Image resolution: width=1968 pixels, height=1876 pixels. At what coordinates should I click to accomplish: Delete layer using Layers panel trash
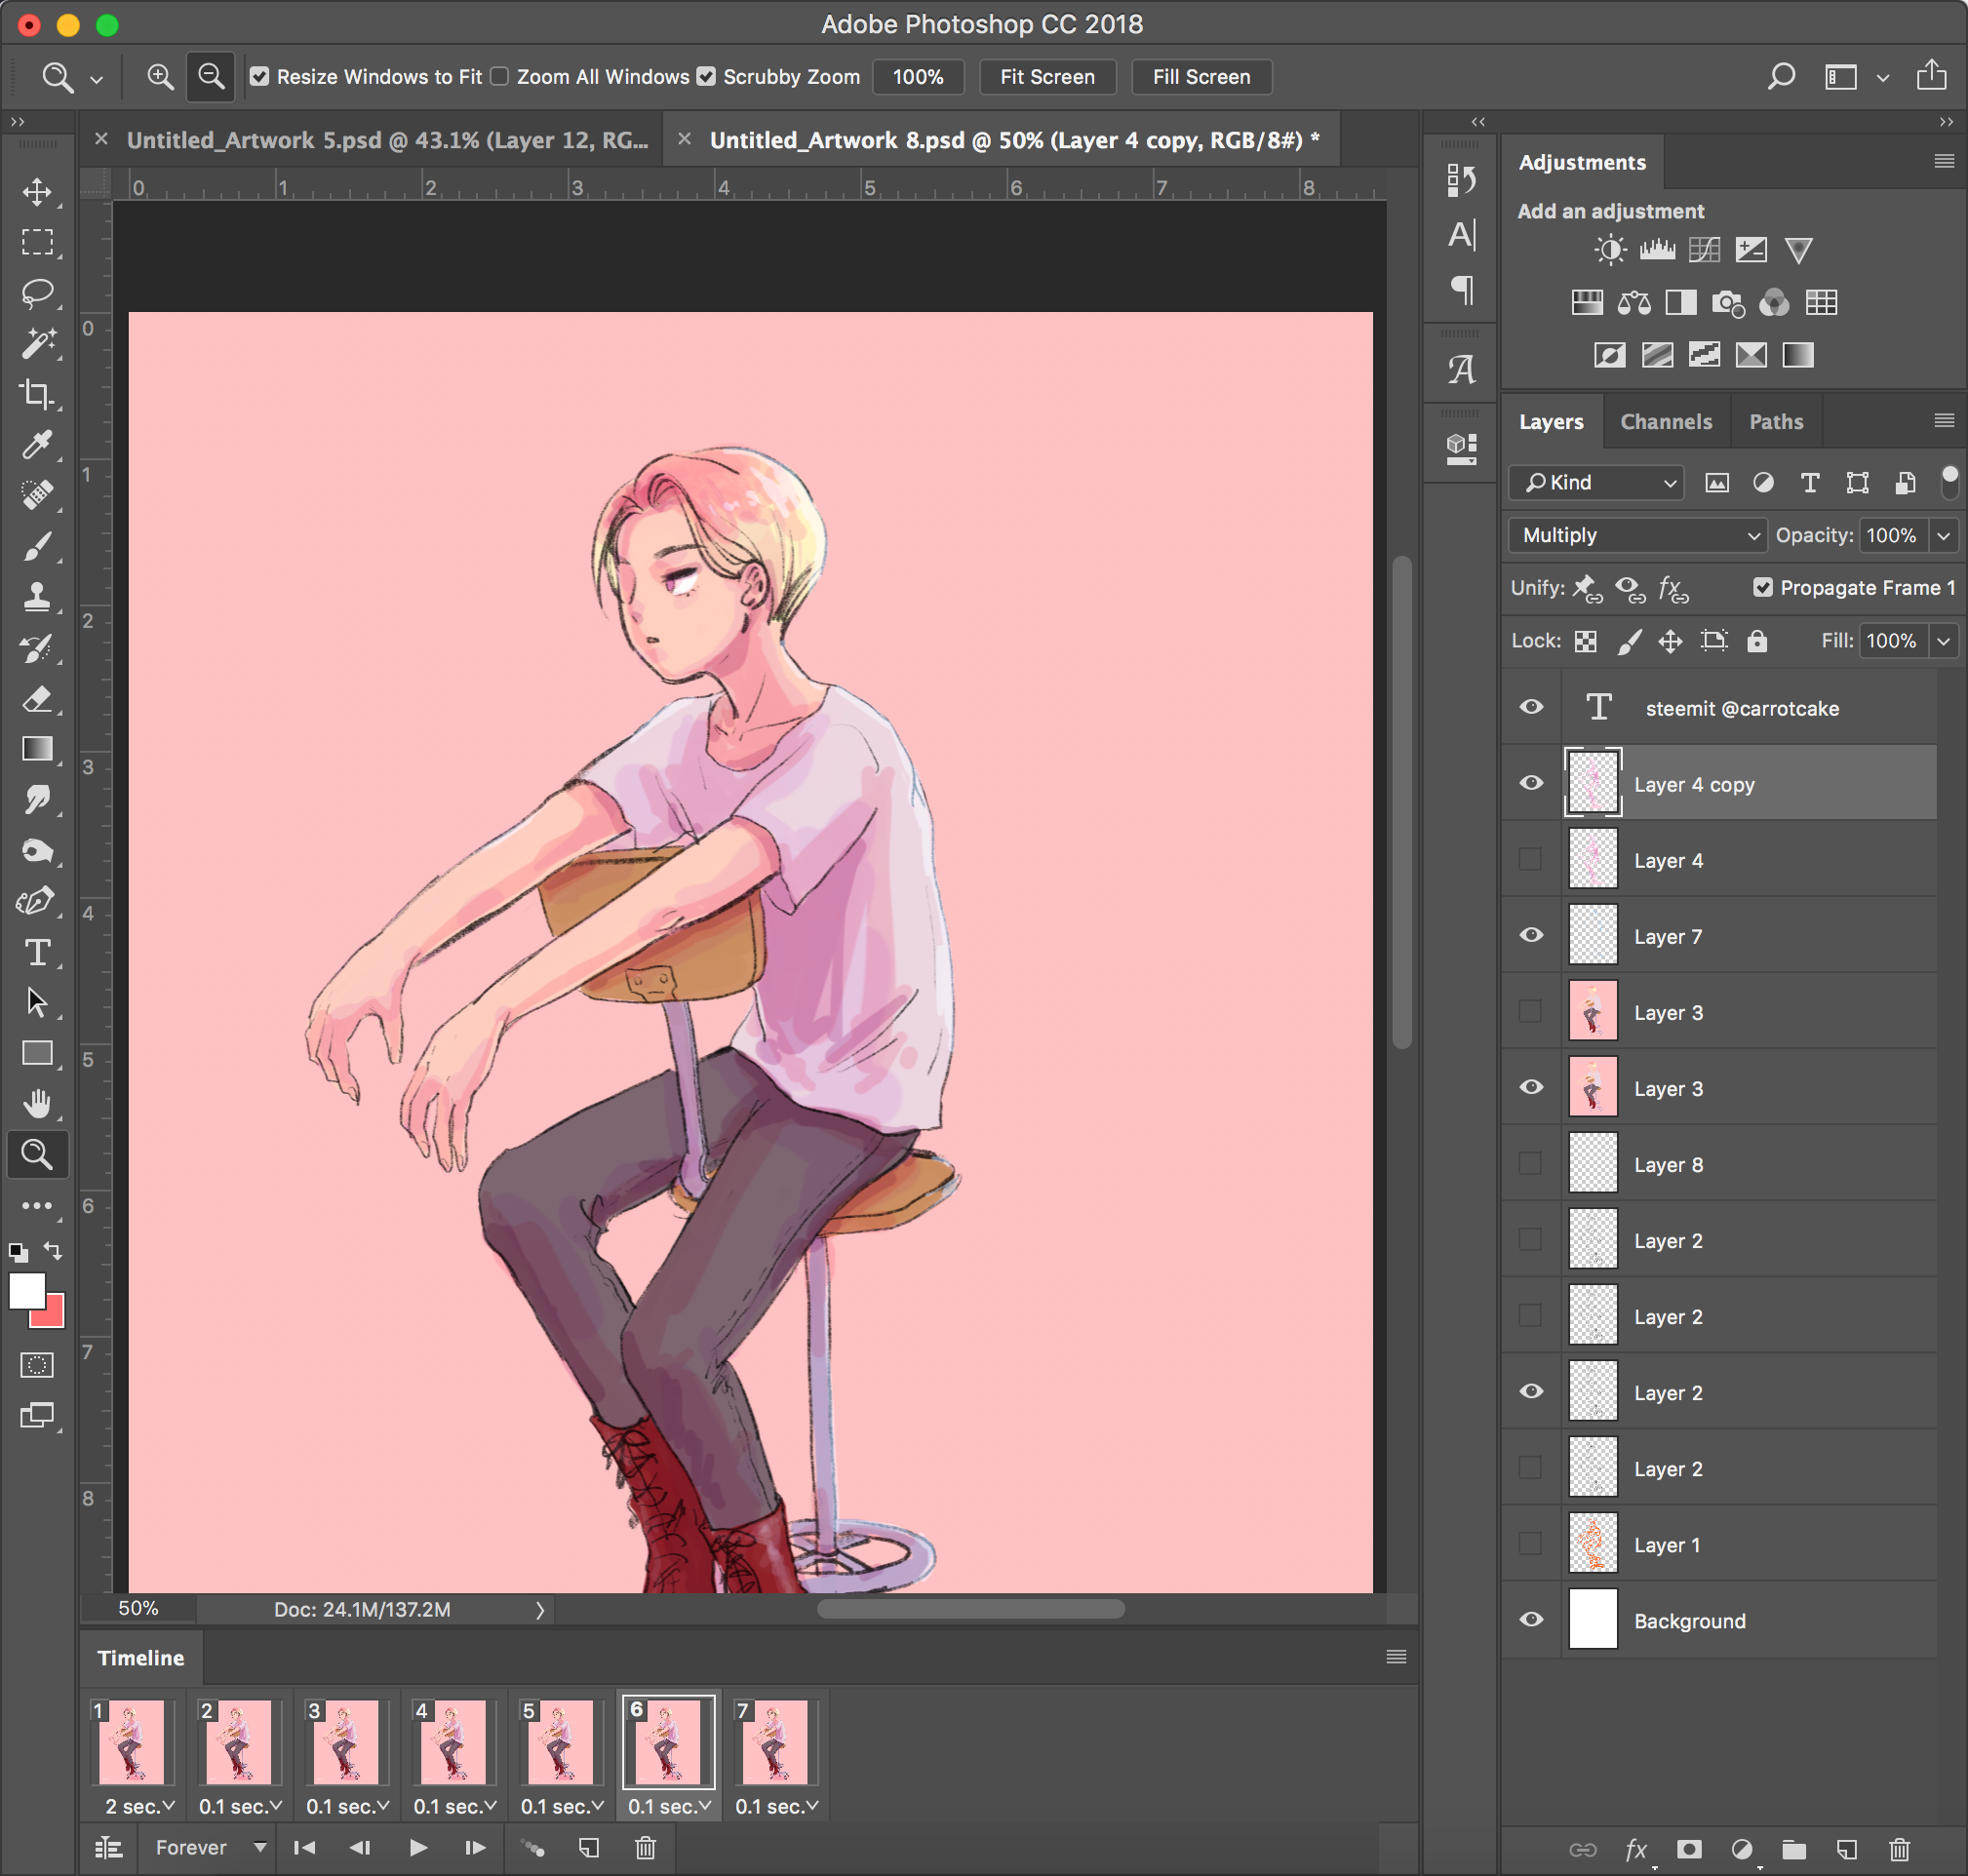[1900, 1850]
